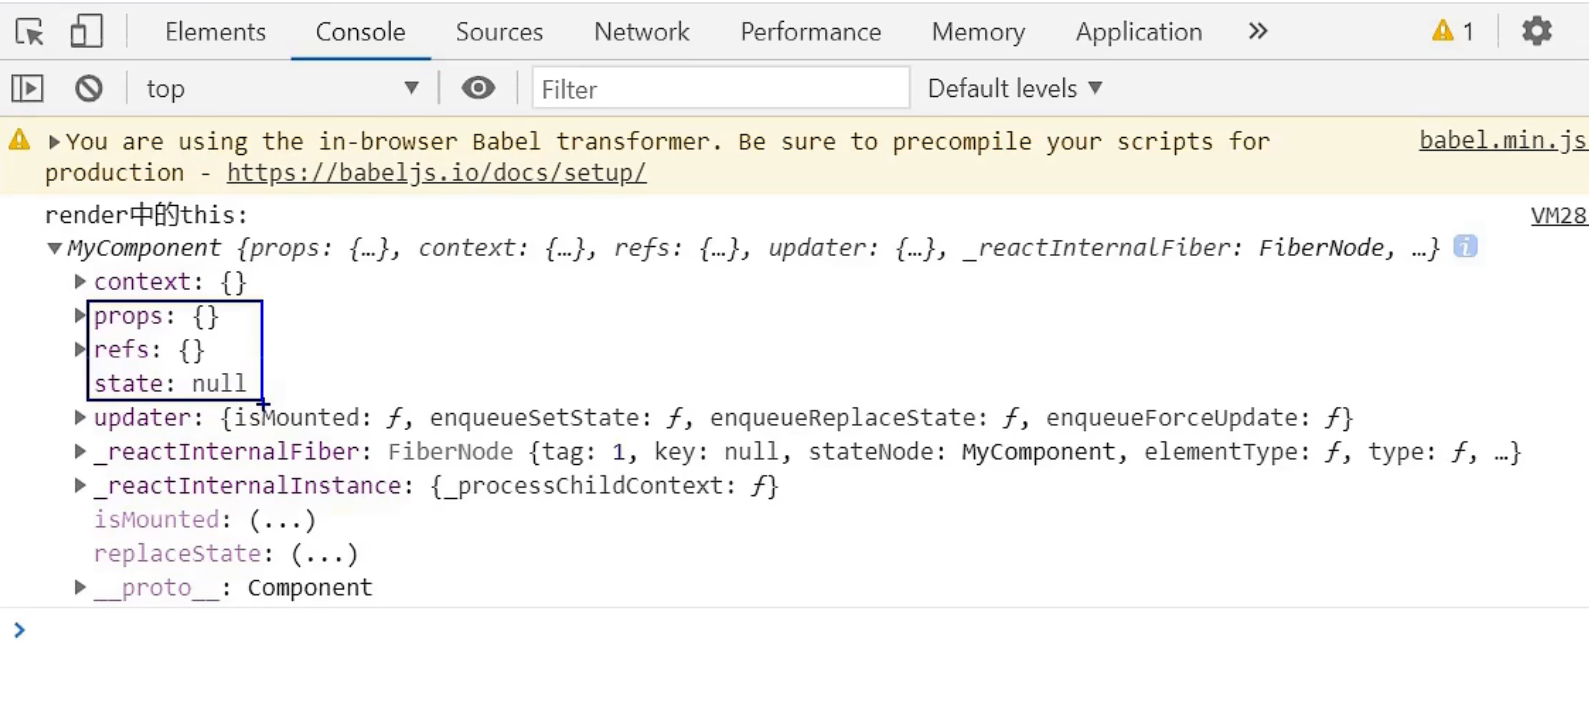Viewport: 1589px width, 718px height.
Task: Toggle live expression eye icon
Action: (478, 88)
